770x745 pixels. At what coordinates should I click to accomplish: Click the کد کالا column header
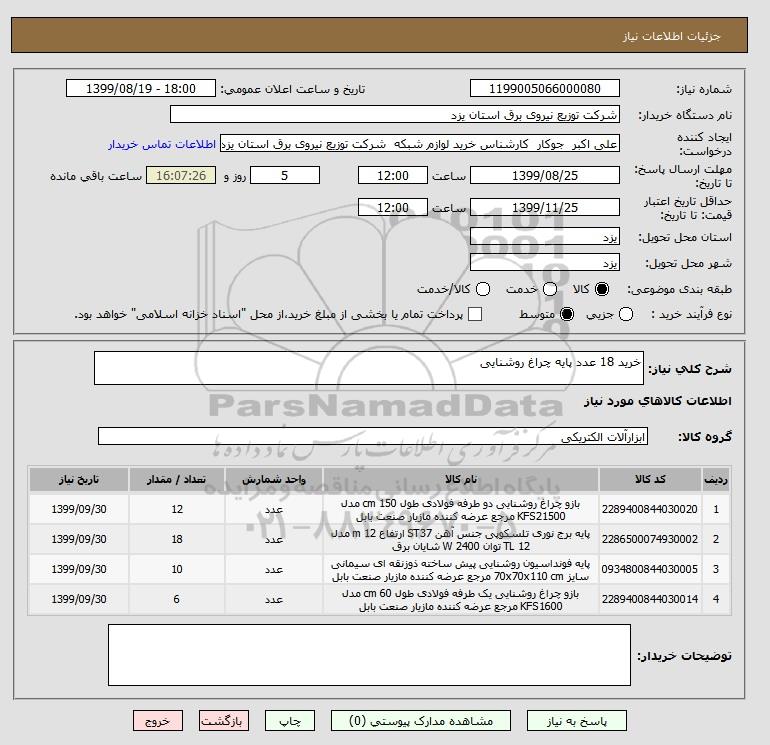[650, 479]
